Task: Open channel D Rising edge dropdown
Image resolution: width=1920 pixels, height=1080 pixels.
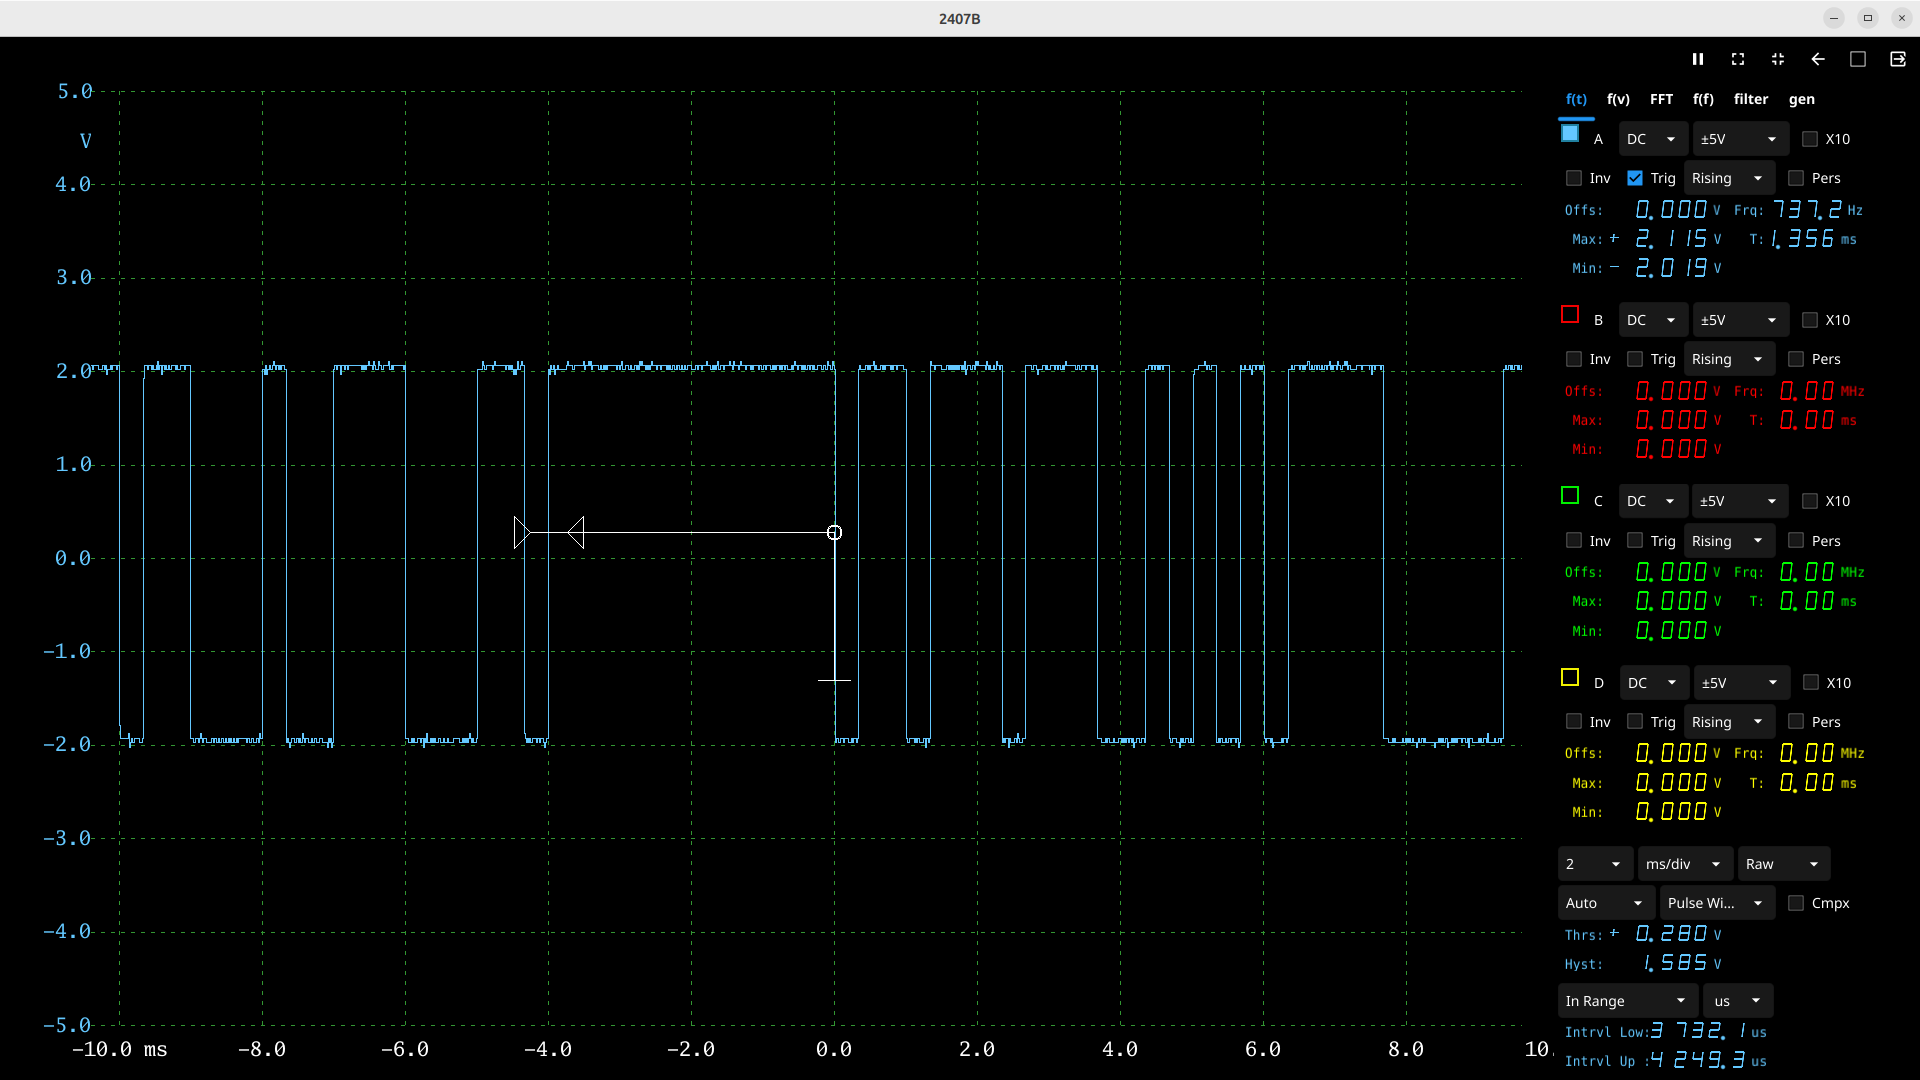Action: coord(1729,722)
